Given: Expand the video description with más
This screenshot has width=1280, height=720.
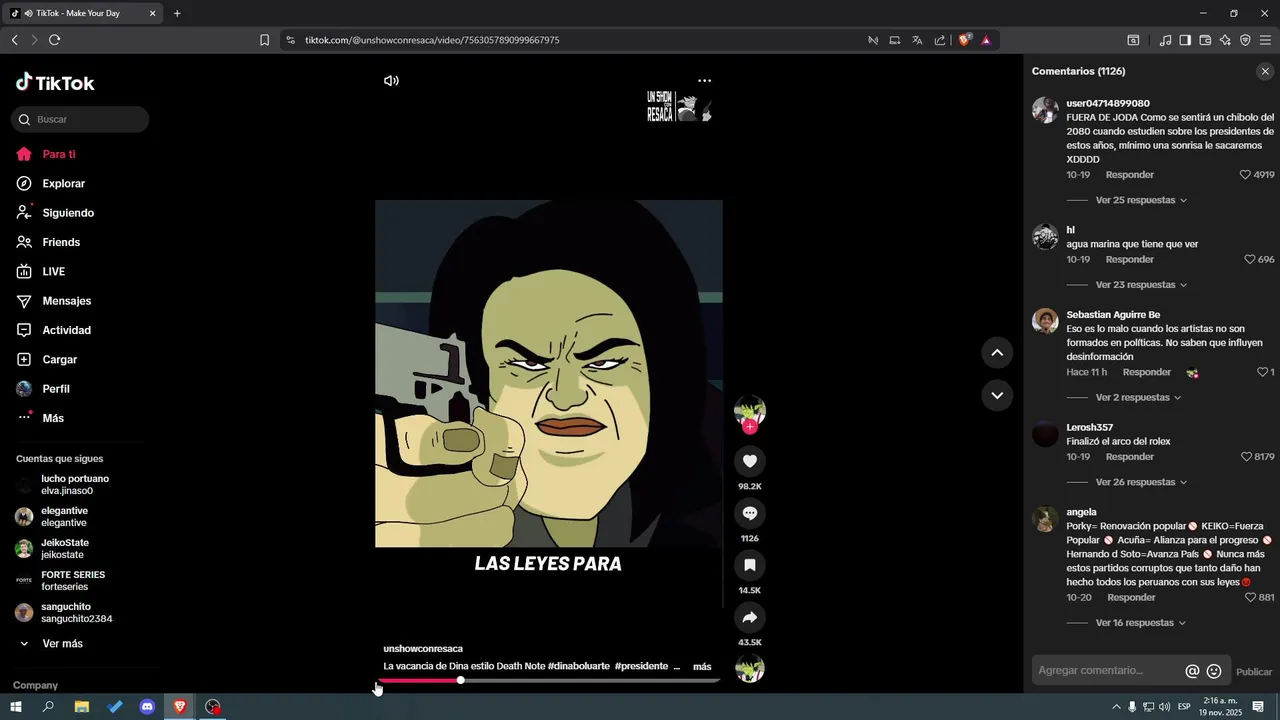Looking at the screenshot, I should (702, 667).
